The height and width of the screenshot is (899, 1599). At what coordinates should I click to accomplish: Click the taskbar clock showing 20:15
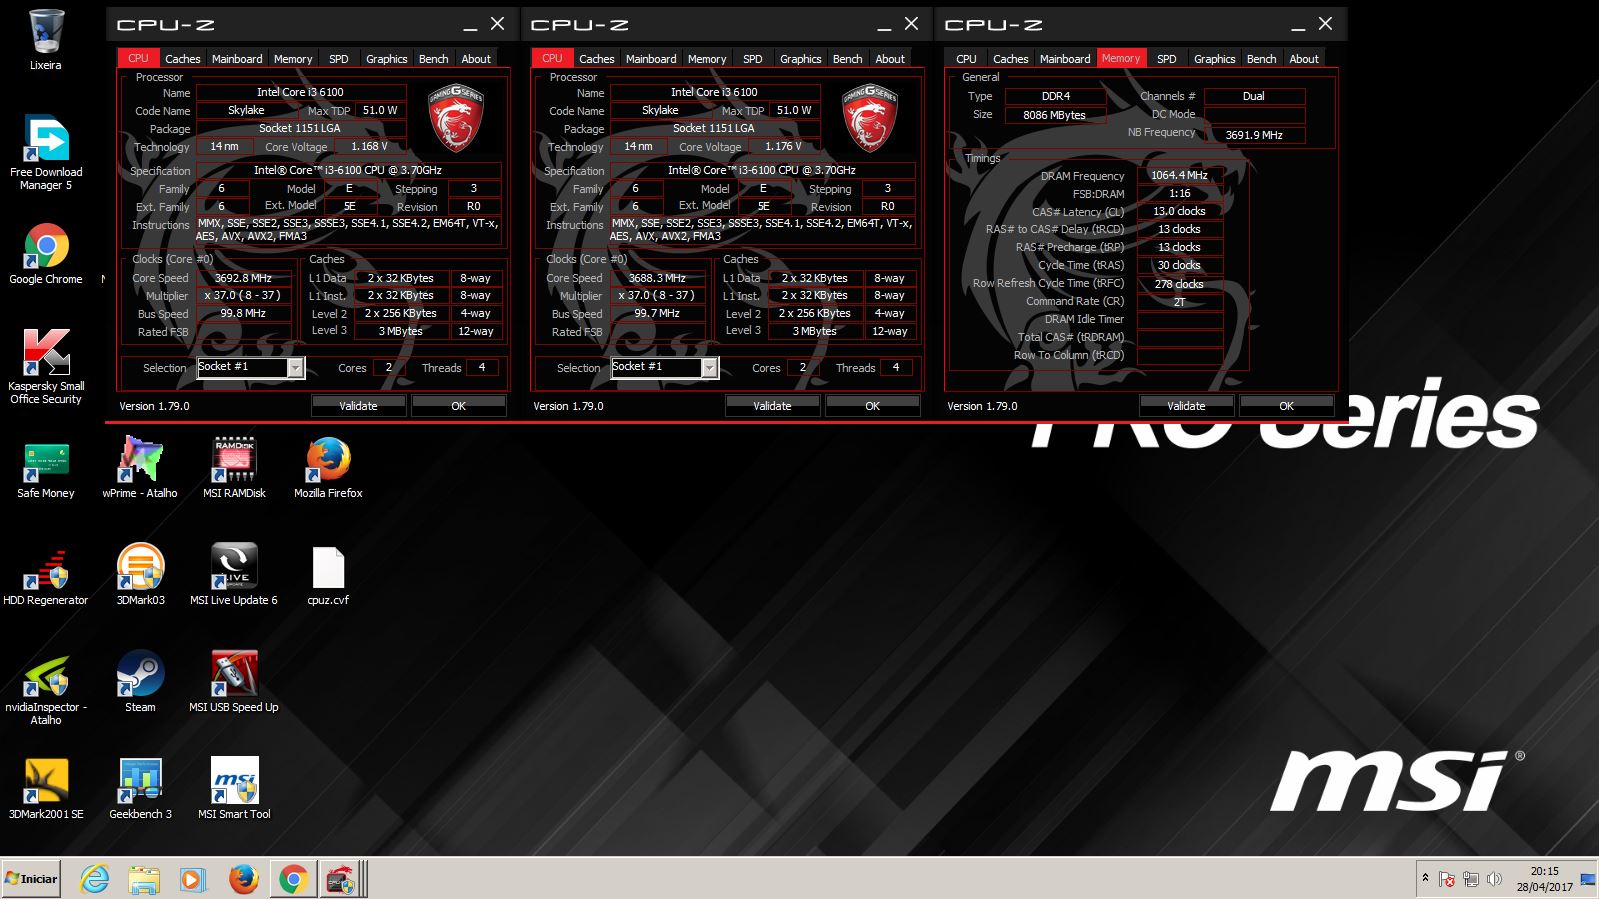[x=1544, y=879]
